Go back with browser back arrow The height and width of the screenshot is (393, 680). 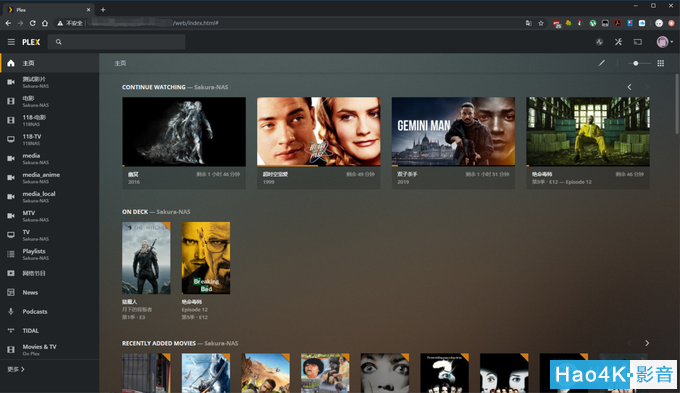[8, 23]
